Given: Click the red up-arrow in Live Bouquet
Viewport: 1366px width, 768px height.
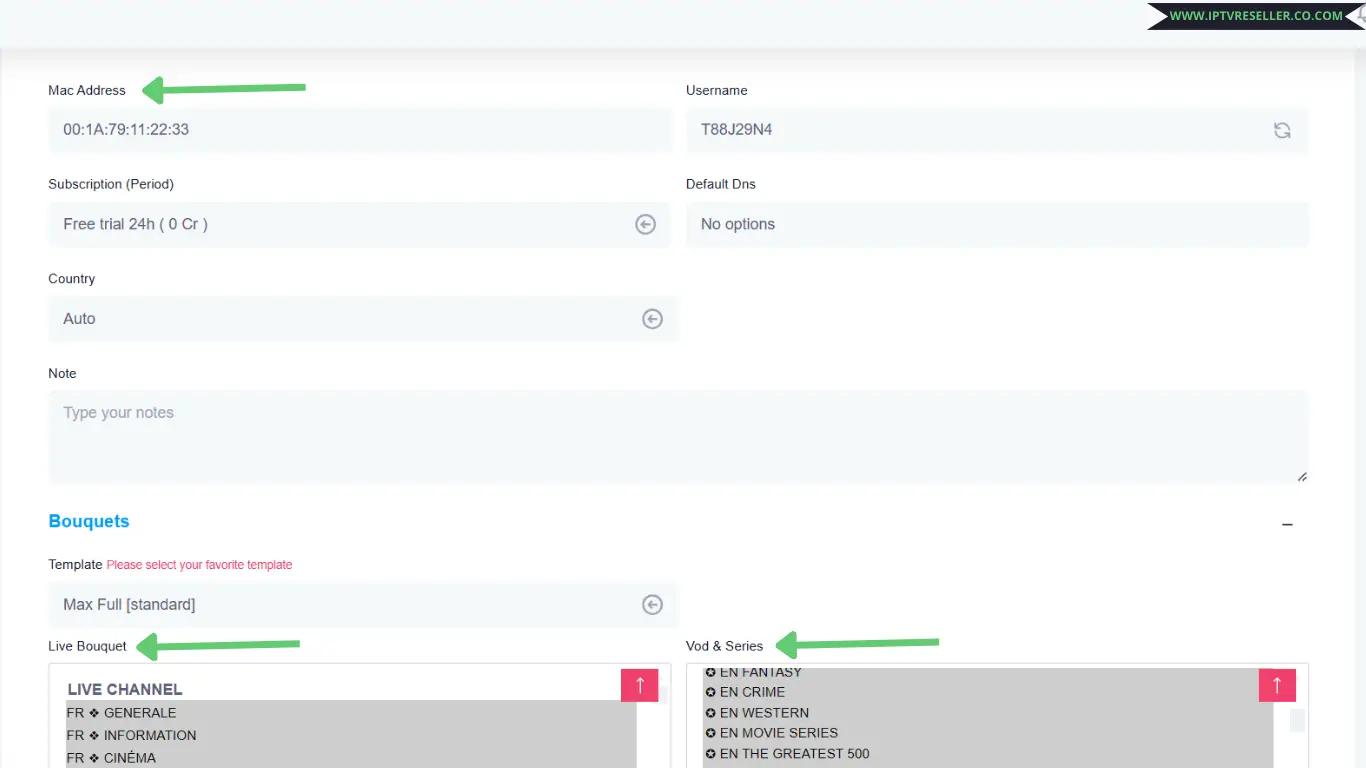Looking at the screenshot, I should [x=639, y=685].
